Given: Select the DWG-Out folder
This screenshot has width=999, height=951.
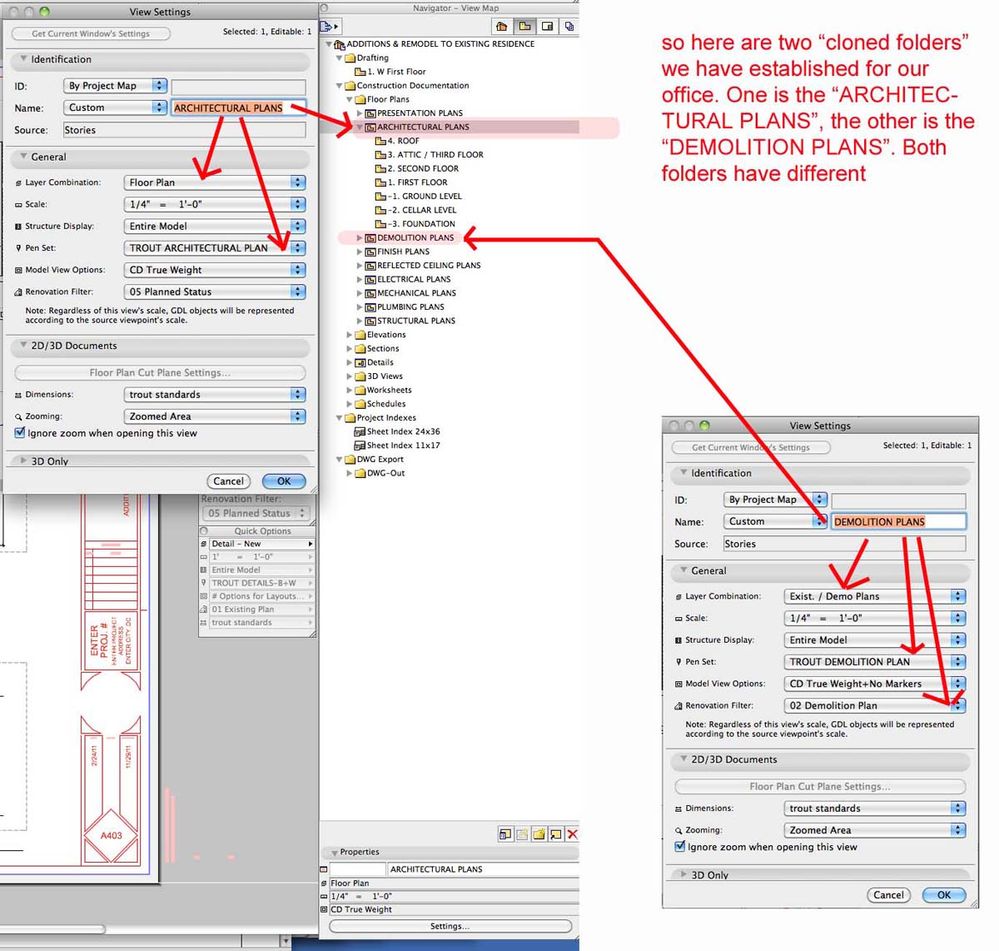Looking at the screenshot, I should (386, 473).
